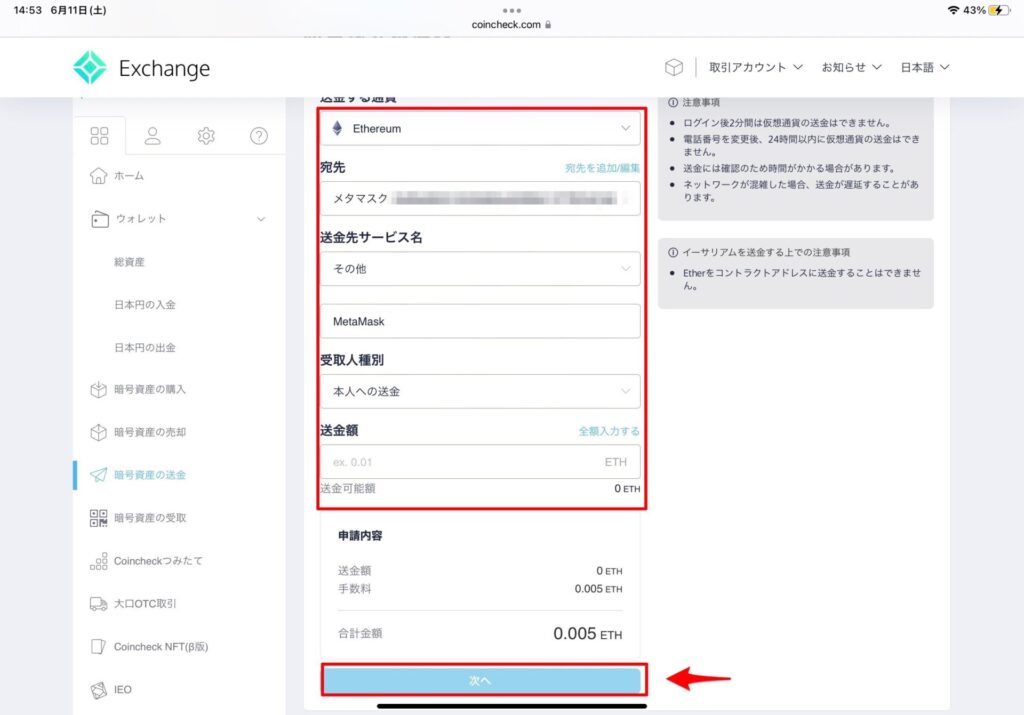Click the 全額入力する link

click(609, 431)
